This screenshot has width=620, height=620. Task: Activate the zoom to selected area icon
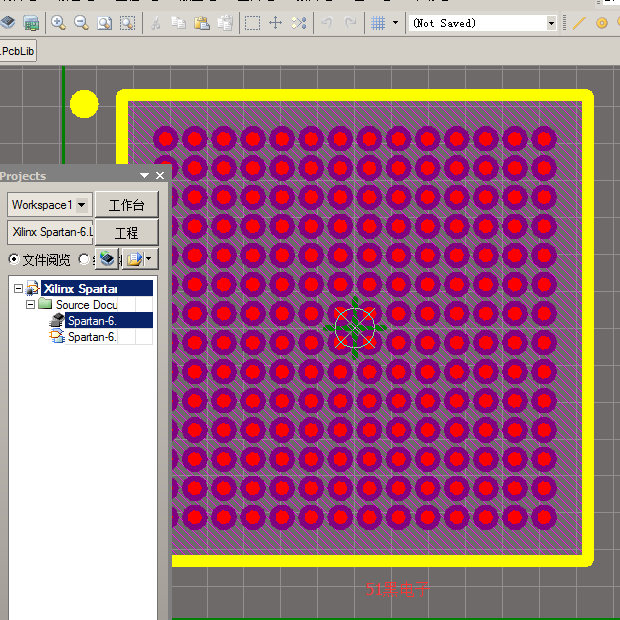coord(127,23)
